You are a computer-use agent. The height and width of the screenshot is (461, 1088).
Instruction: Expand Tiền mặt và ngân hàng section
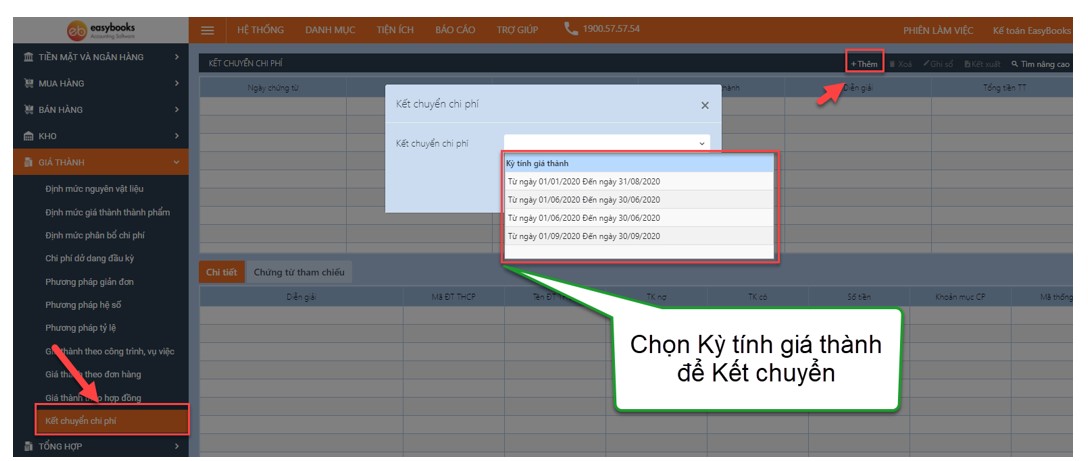(177, 57)
